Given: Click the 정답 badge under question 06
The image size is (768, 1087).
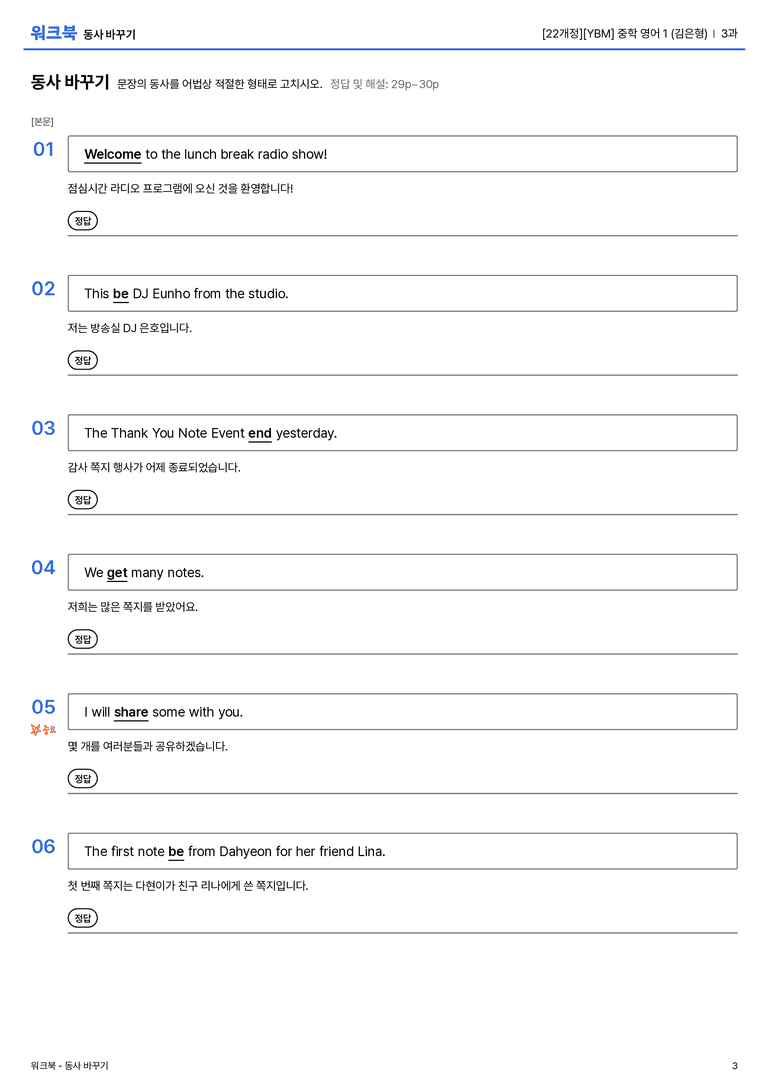Looking at the screenshot, I should 82,917.
